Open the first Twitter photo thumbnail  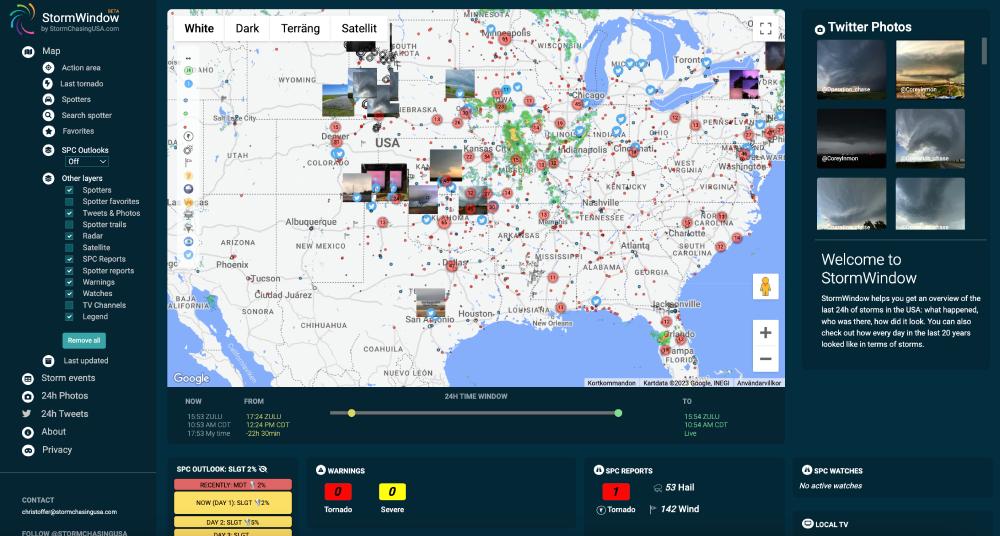coord(851,70)
